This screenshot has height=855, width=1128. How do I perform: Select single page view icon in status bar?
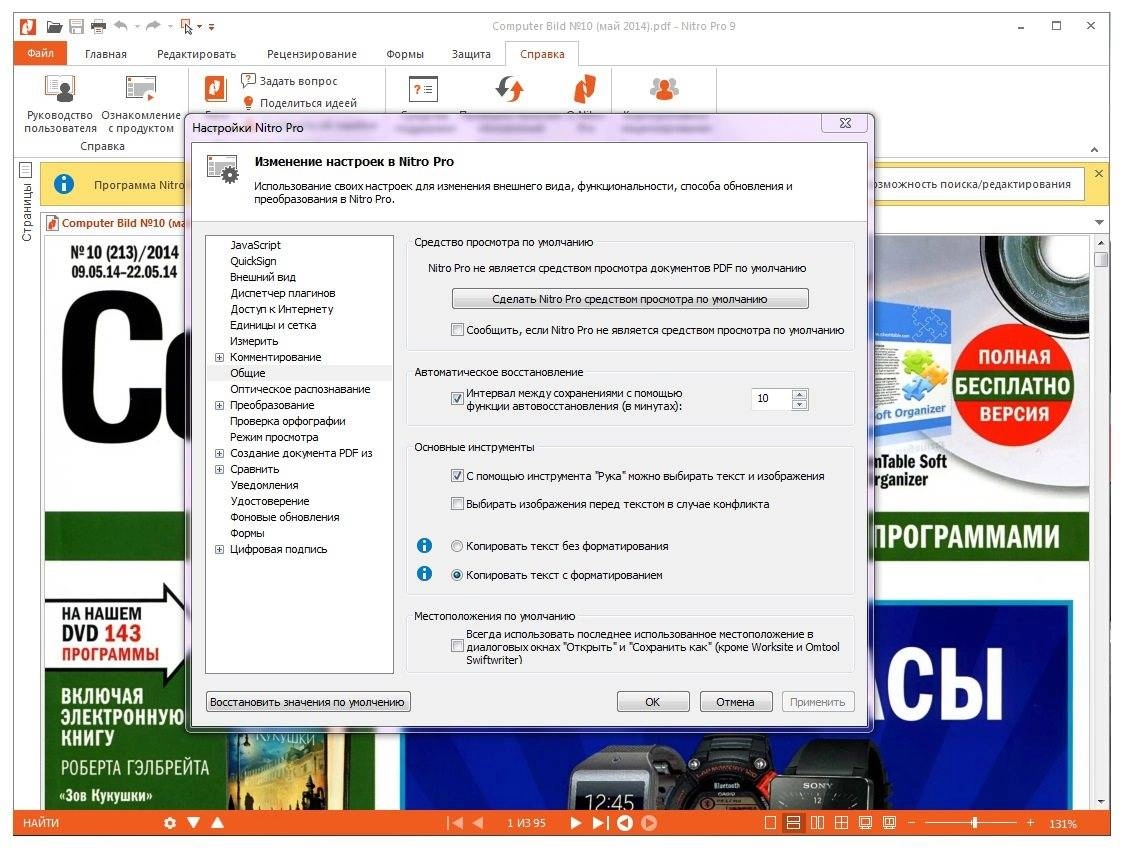[770, 823]
